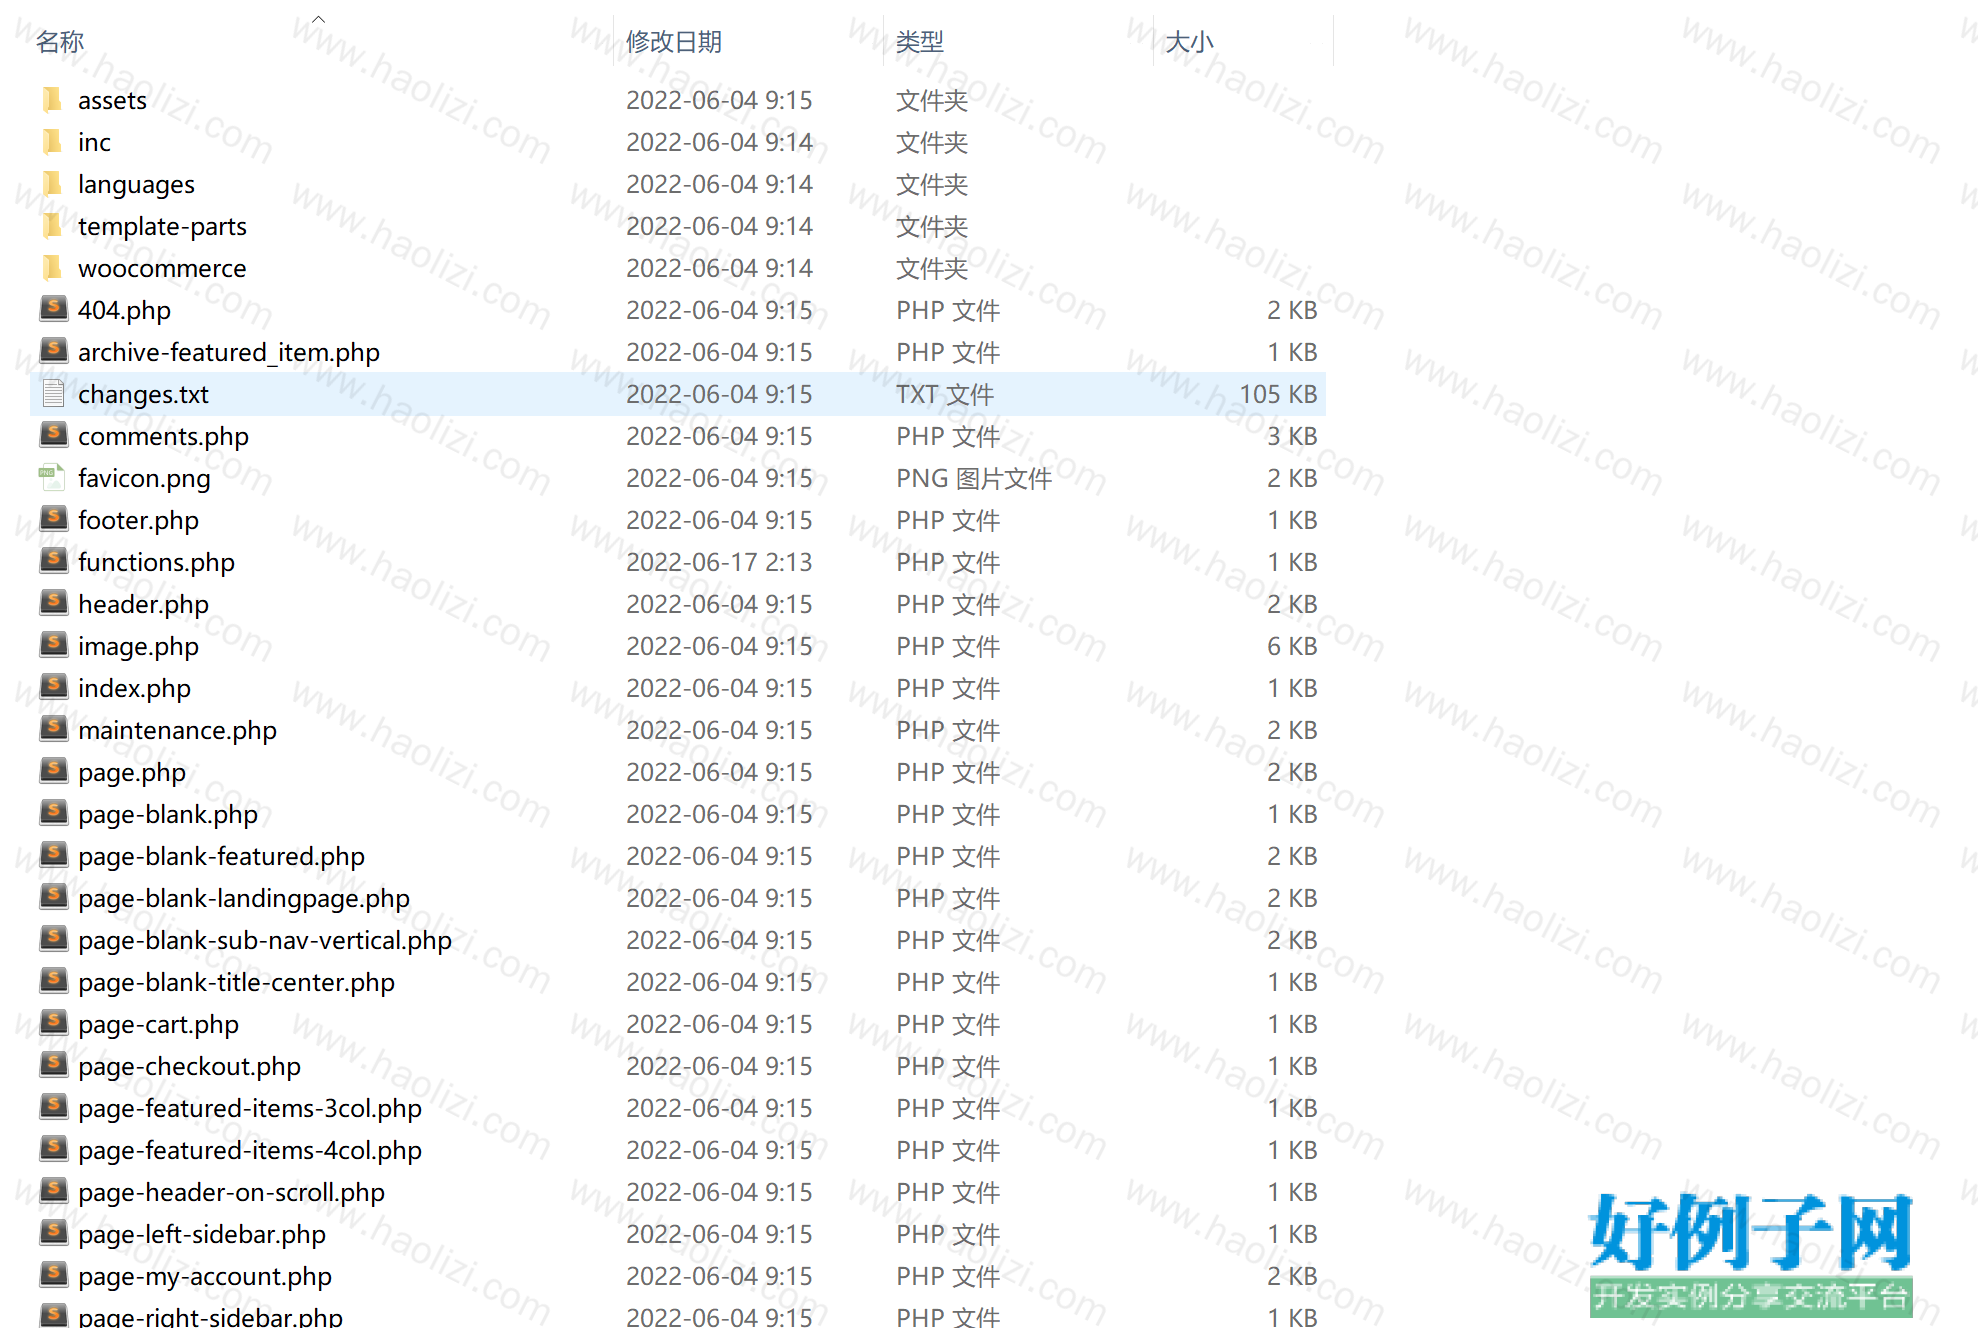The width and height of the screenshot is (1978, 1328).
Task: Click the 404.php file icon
Action: (53, 309)
